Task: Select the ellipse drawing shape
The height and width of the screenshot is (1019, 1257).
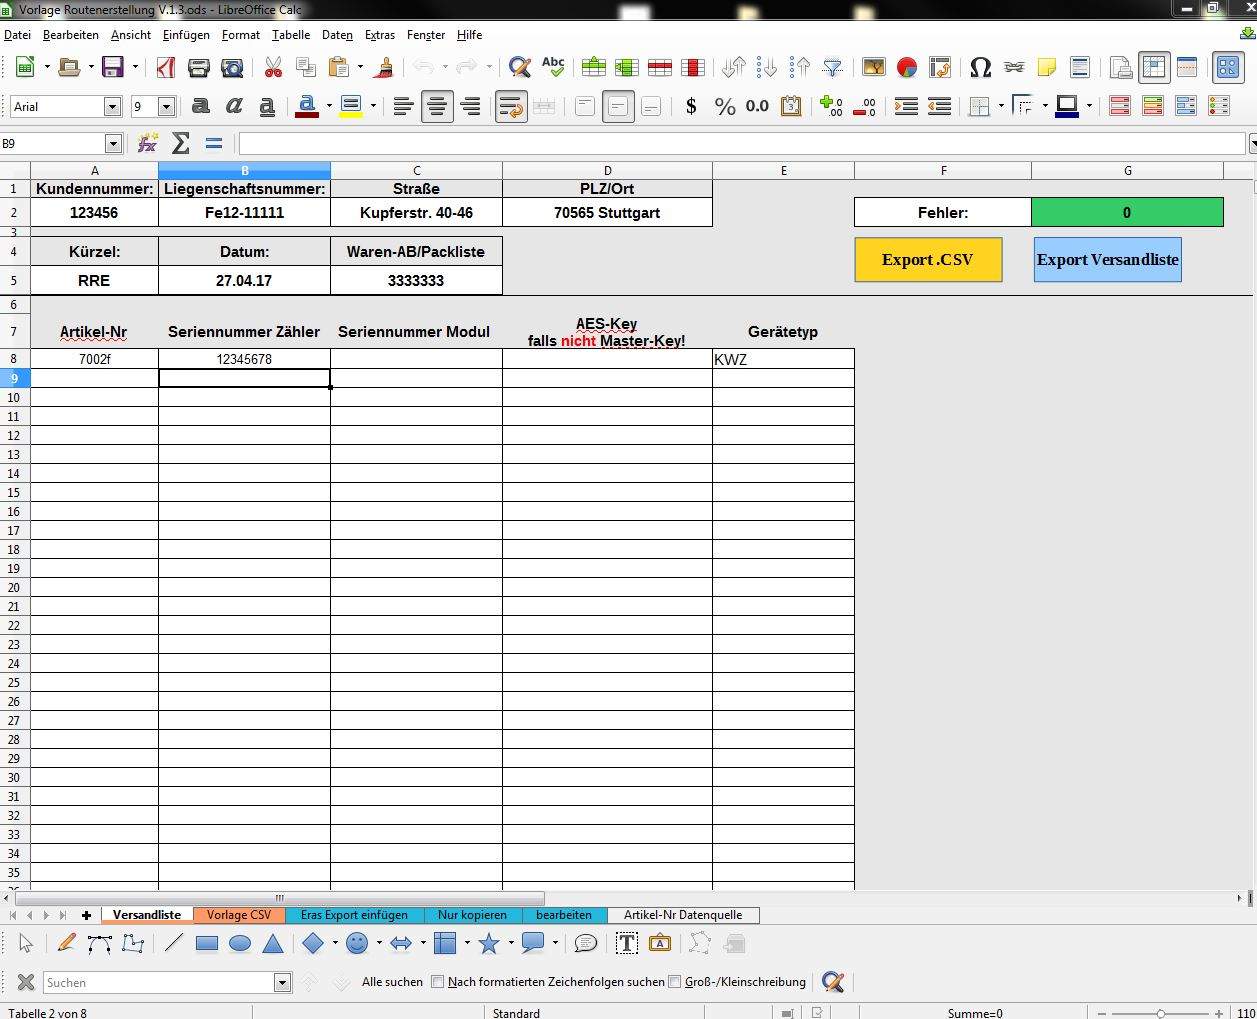Action: point(240,943)
